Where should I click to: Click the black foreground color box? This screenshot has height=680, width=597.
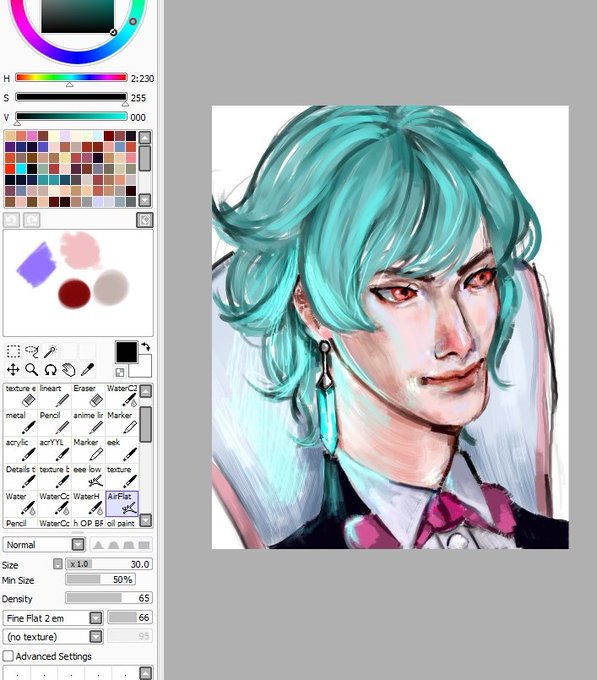click(126, 352)
